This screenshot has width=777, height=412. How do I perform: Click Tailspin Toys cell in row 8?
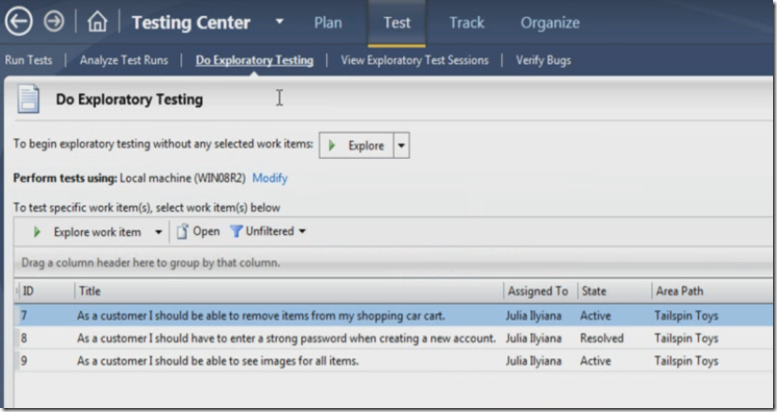coord(686,338)
